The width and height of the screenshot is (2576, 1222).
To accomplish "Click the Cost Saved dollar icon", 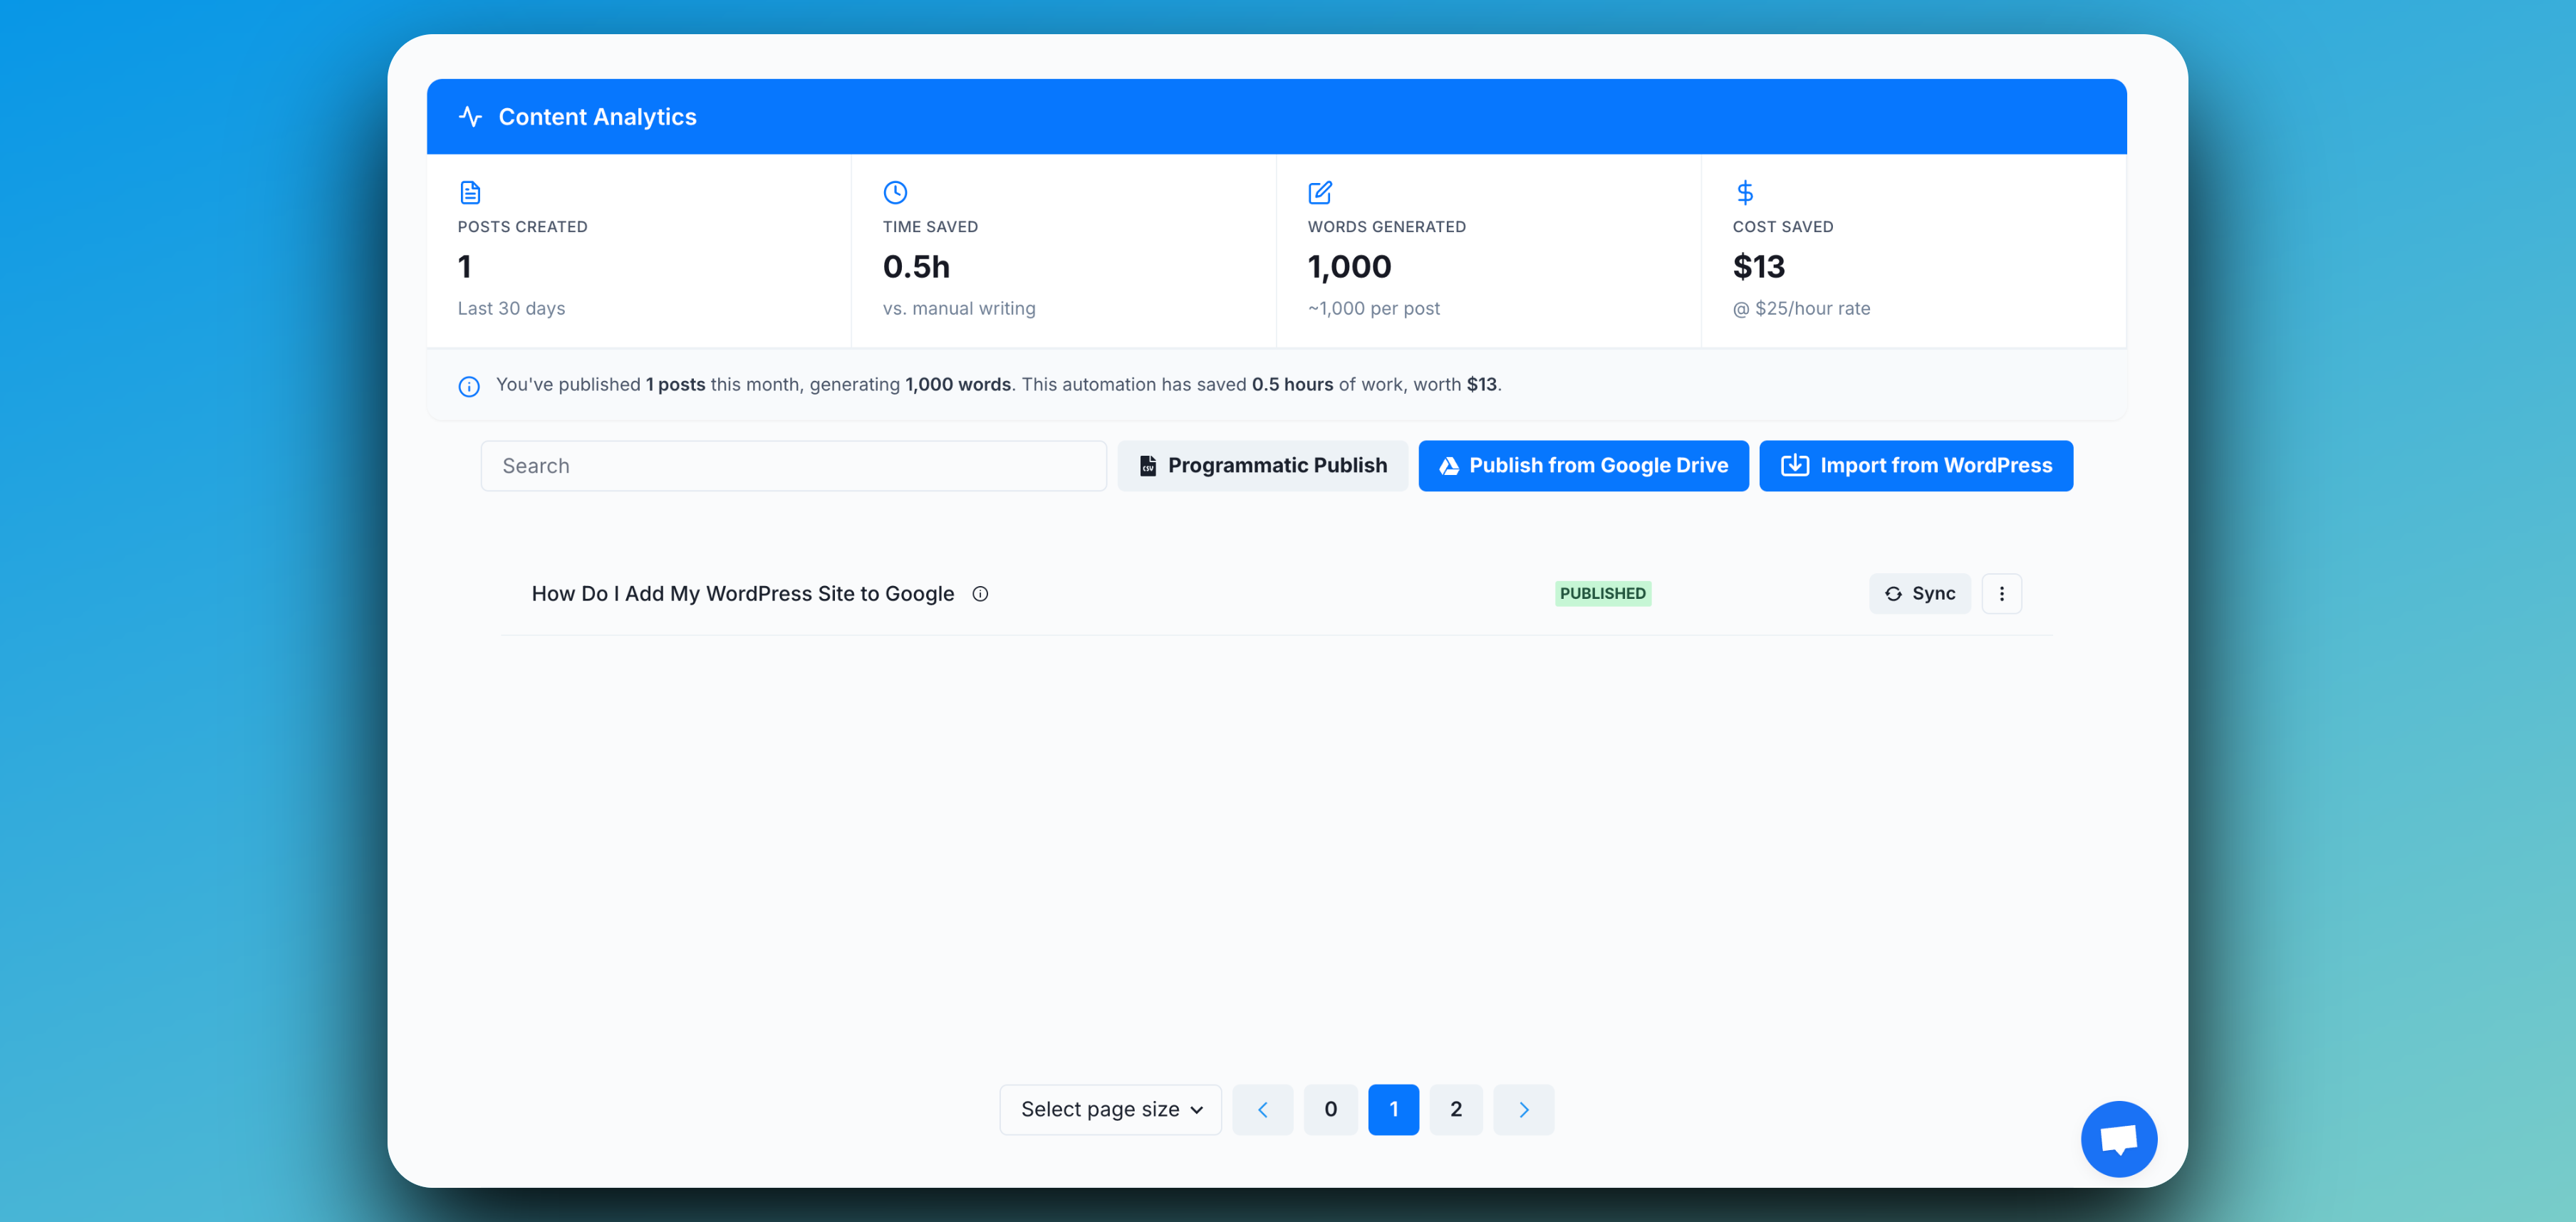I will click(1745, 192).
